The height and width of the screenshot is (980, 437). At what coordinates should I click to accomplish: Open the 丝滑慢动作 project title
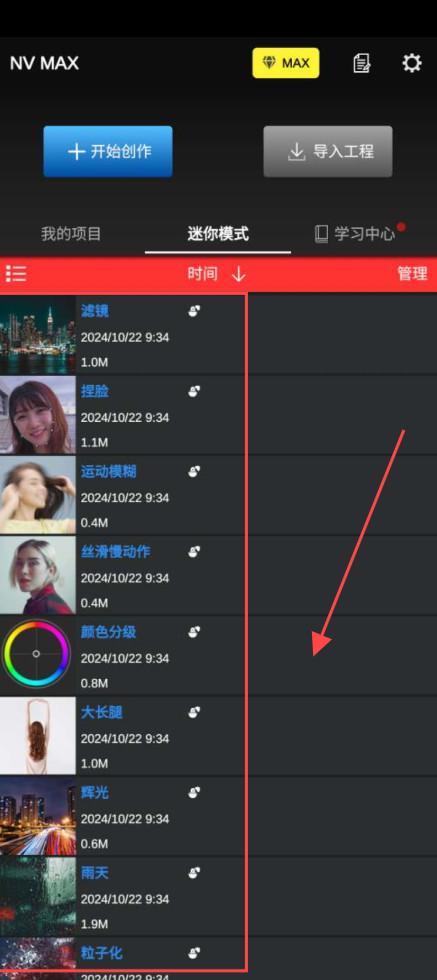(x=116, y=552)
